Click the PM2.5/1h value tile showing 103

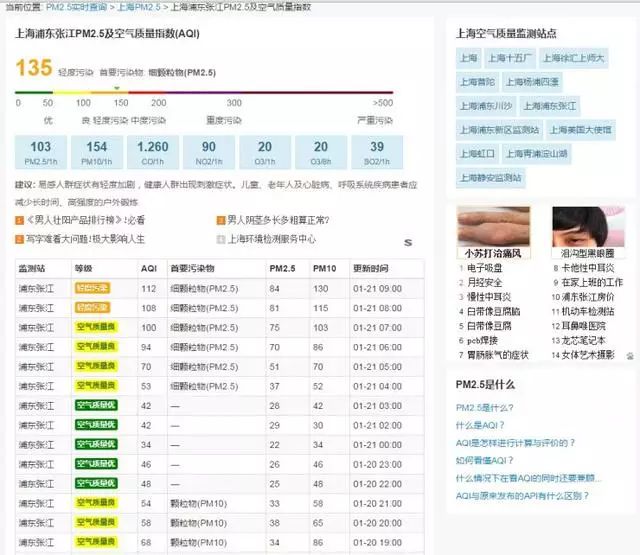[x=41, y=153]
